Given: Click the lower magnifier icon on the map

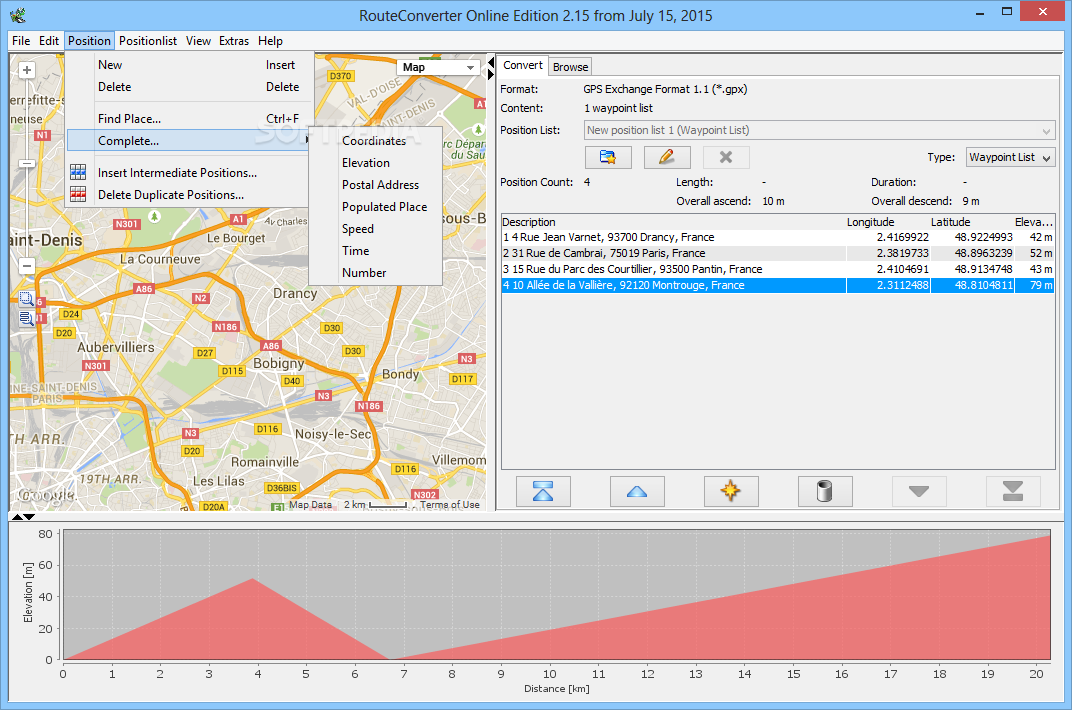Looking at the screenshot, I should coord(27,318).
